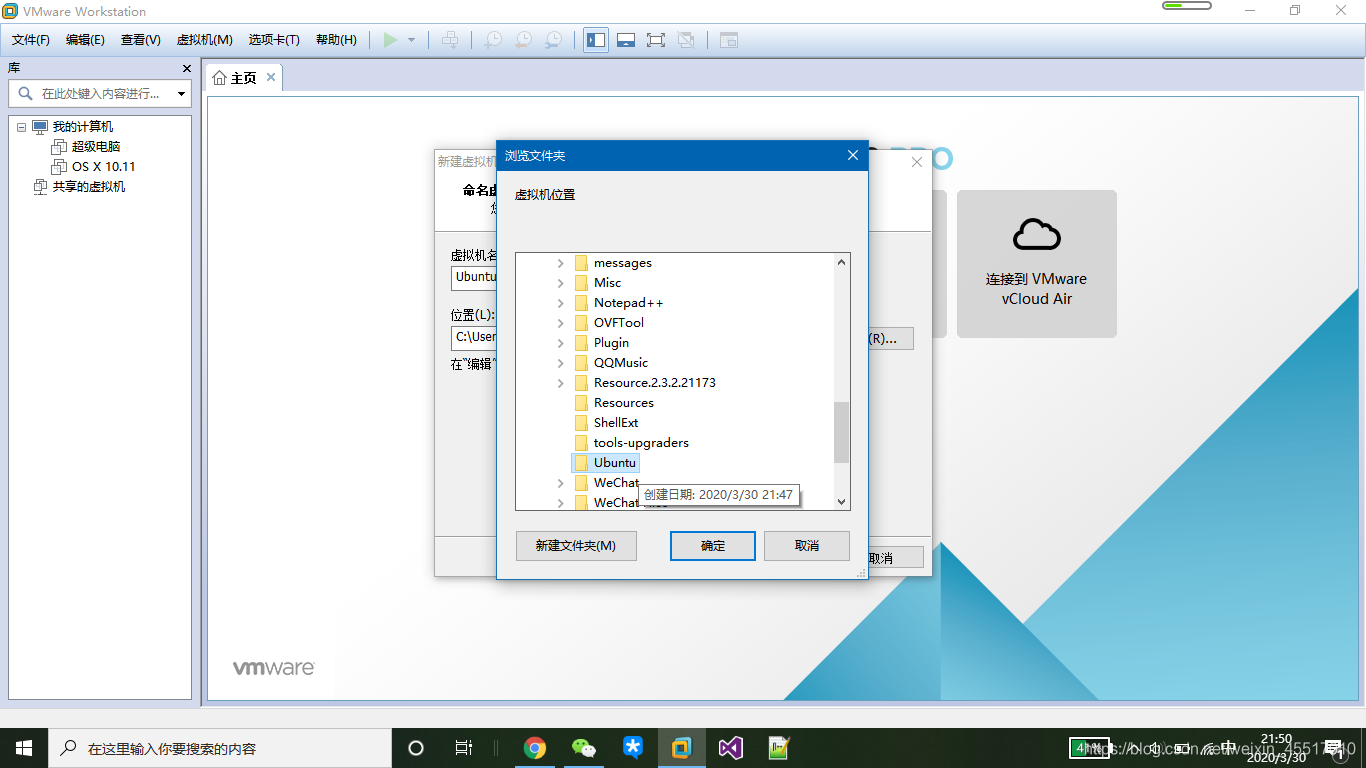Click the QQMusic folder icon
Viewport: 1366px width, 768px height.
coord(581,363)
